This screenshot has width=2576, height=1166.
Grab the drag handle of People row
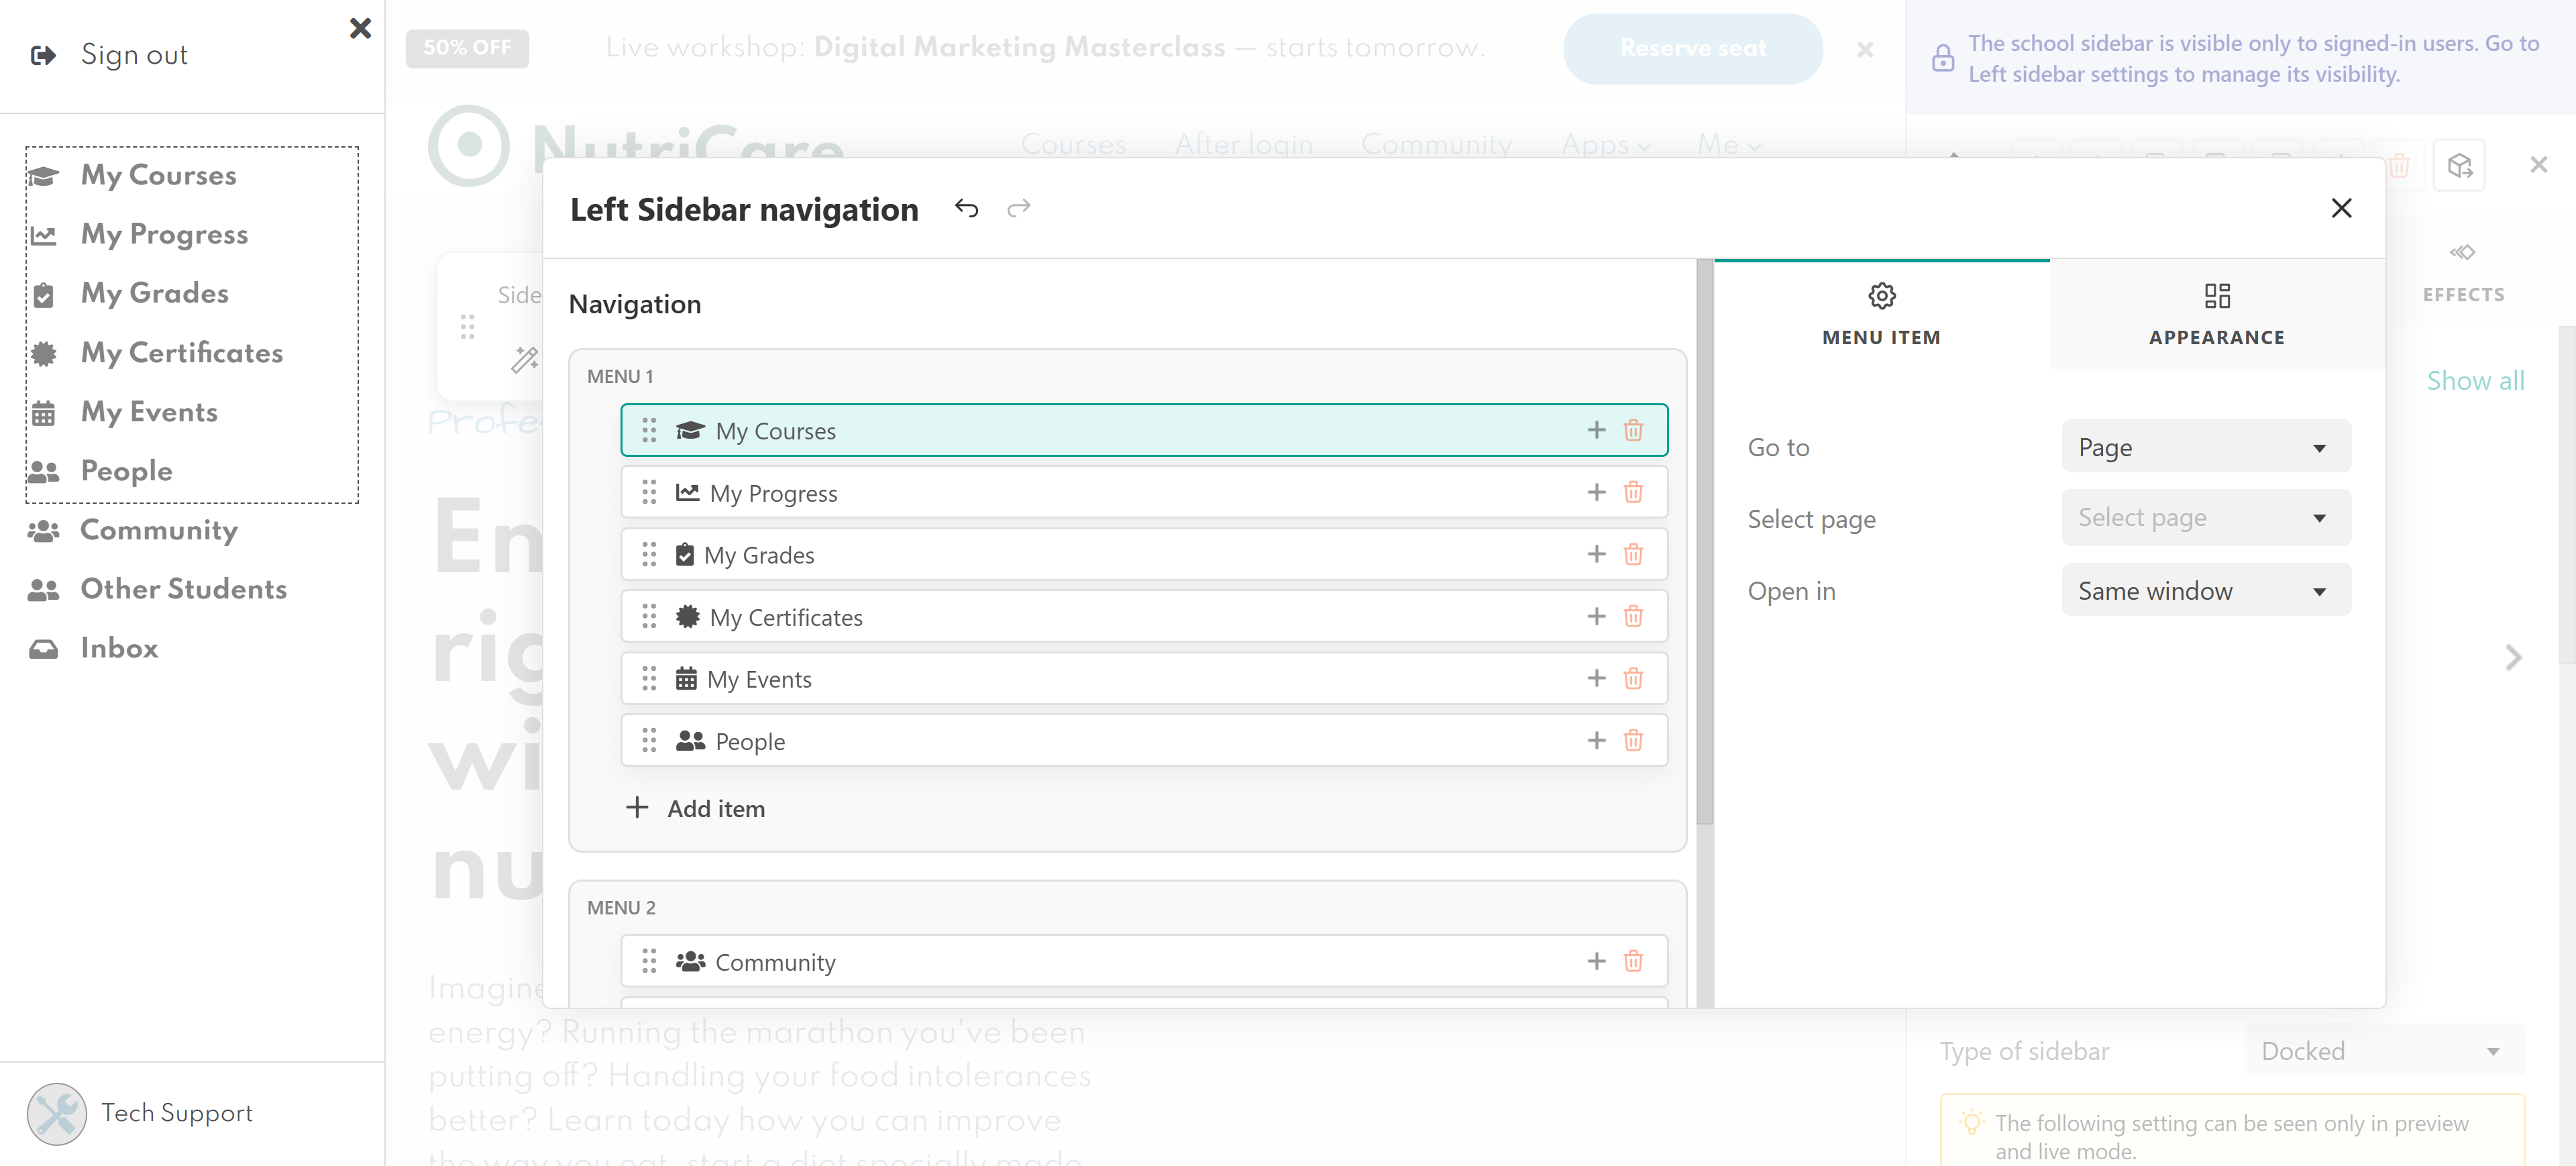pos(649,740)
